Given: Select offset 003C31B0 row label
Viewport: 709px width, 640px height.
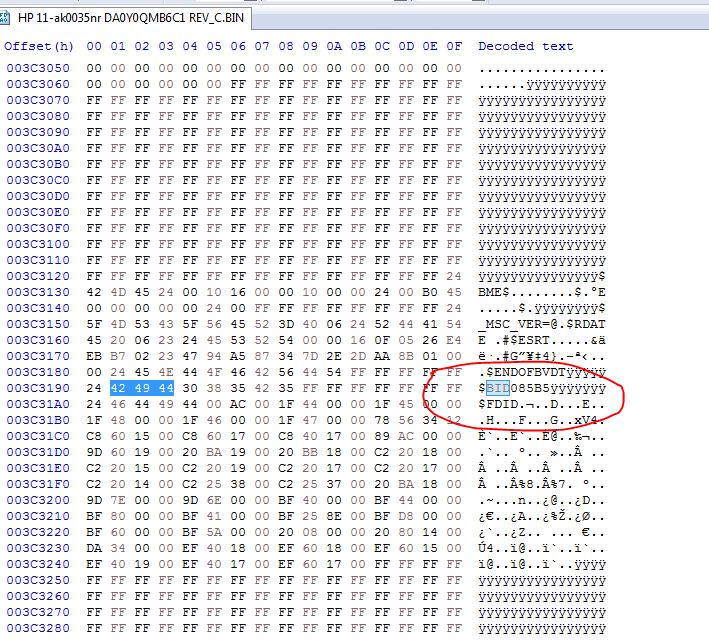Looking at the screenshot, I should pyautogui.click(x=38, y=420).
